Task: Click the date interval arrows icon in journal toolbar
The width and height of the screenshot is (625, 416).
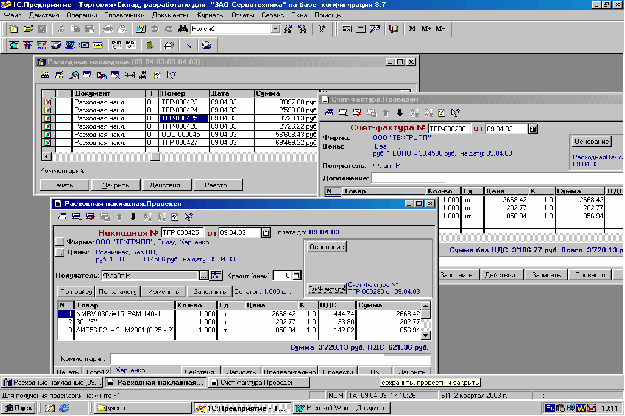Action: [x=130, y=75]
